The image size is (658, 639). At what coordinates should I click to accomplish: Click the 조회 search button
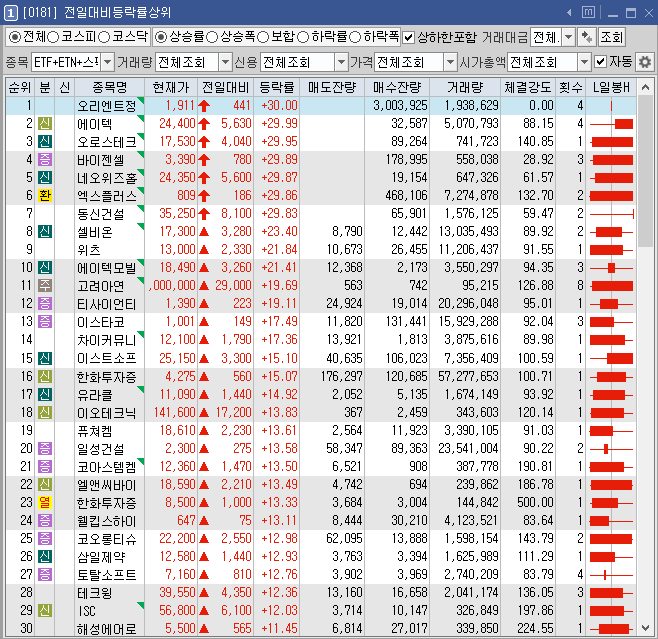click(x=611, y=37)
